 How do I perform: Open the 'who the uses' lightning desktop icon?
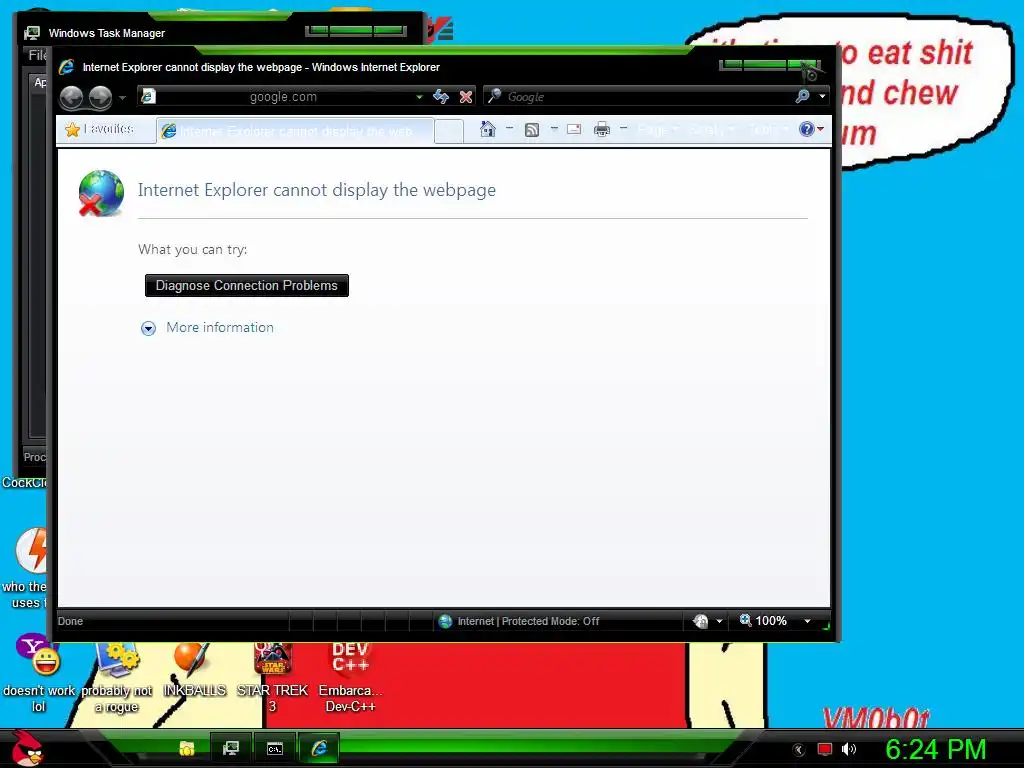pyautogui.click(x=24, y=568)
